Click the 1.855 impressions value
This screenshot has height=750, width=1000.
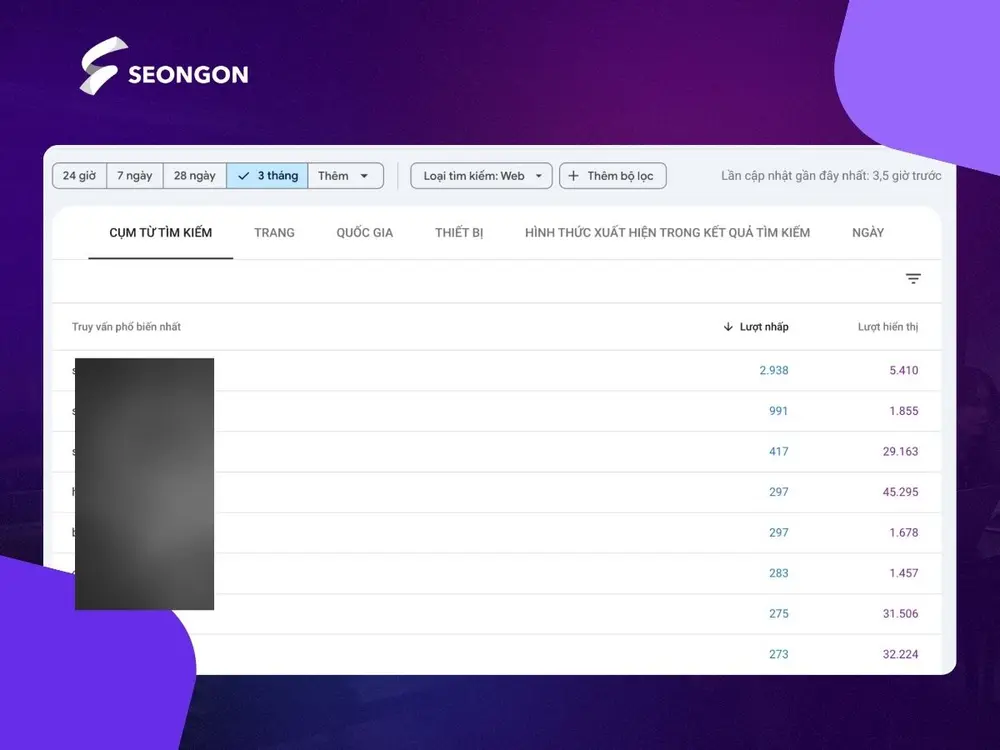pos(904,411)
